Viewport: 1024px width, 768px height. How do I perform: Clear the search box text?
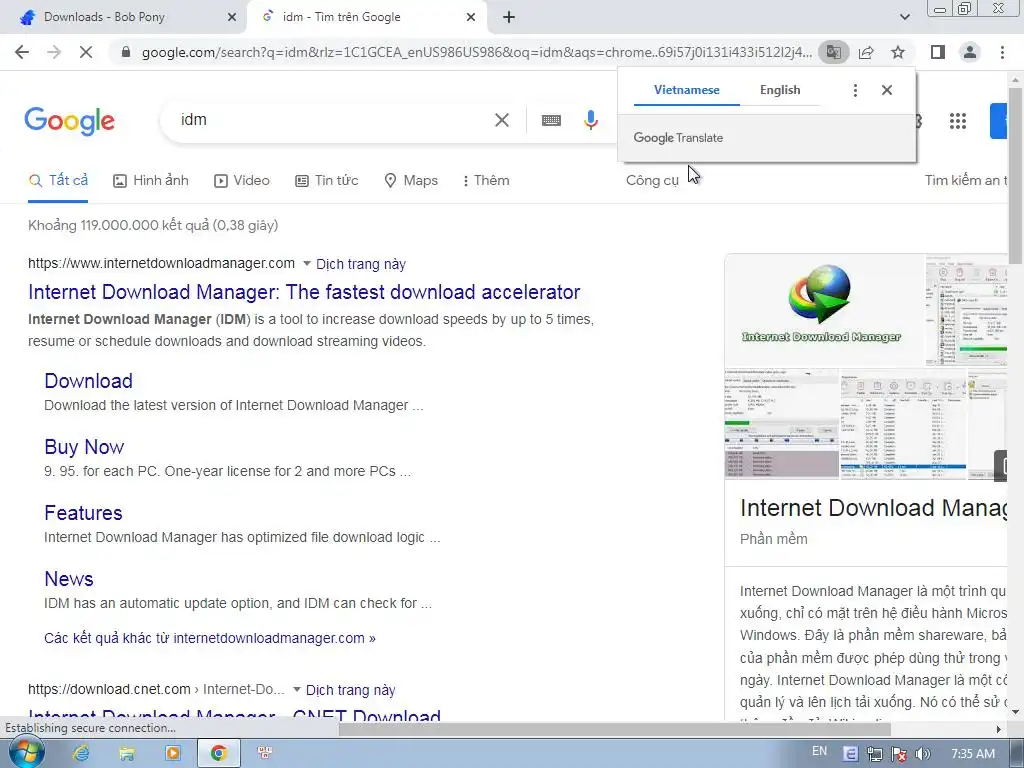coord(502,120)
